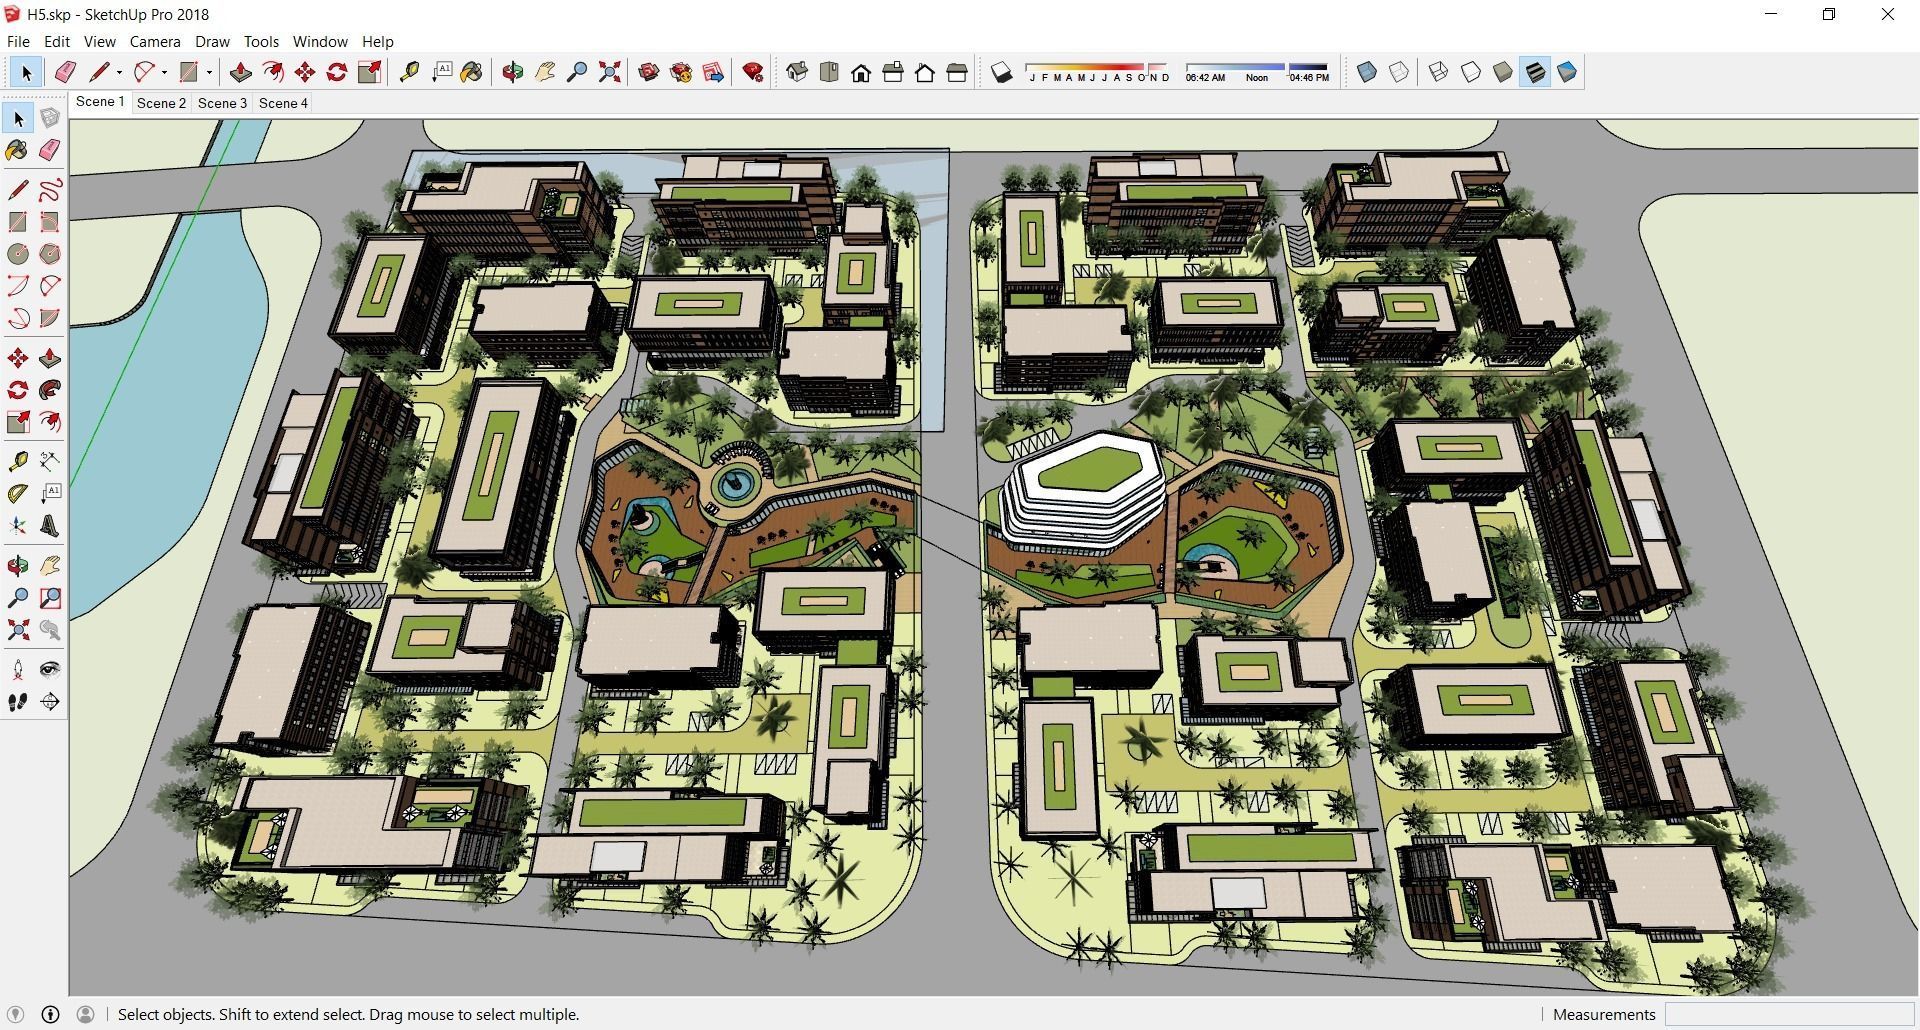This screenshot has width=1920, height=1030.
Task: Open the Extension Manager ruby icon
Action: (x=753, y=72)
